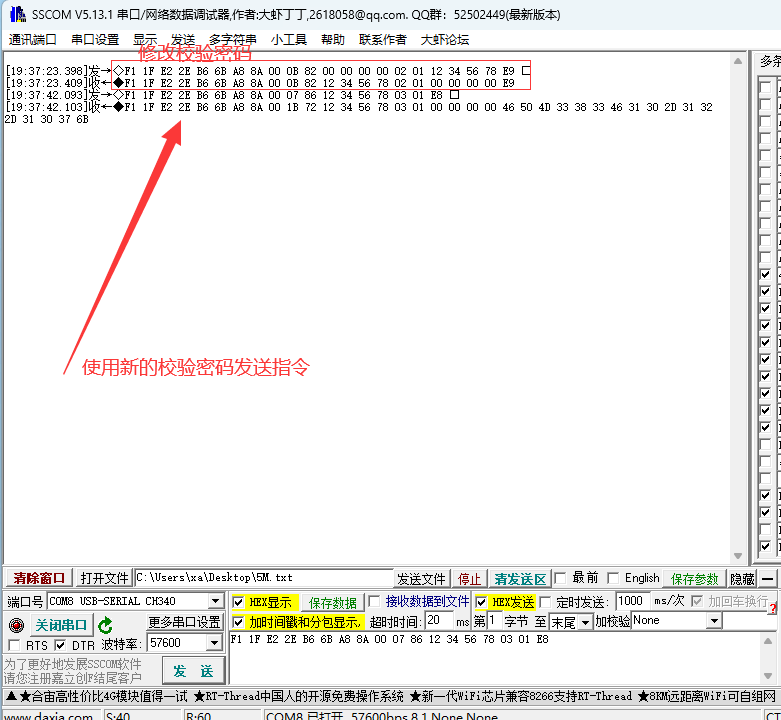Click the scrolling advertisement banner text

[x=390, y=696]
